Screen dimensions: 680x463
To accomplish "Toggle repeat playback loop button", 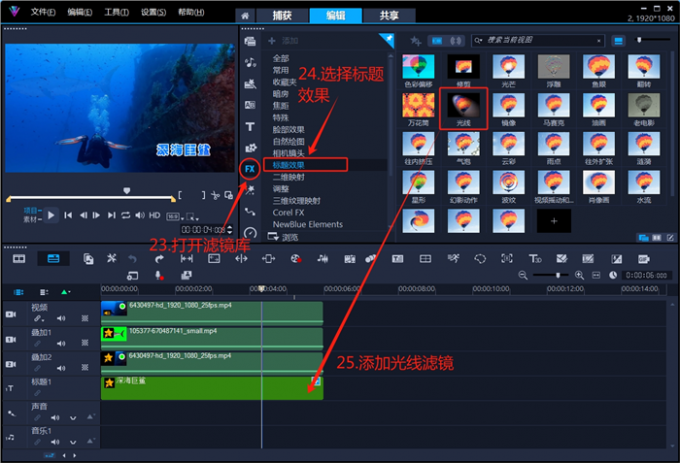I will (x=126, y=215).
